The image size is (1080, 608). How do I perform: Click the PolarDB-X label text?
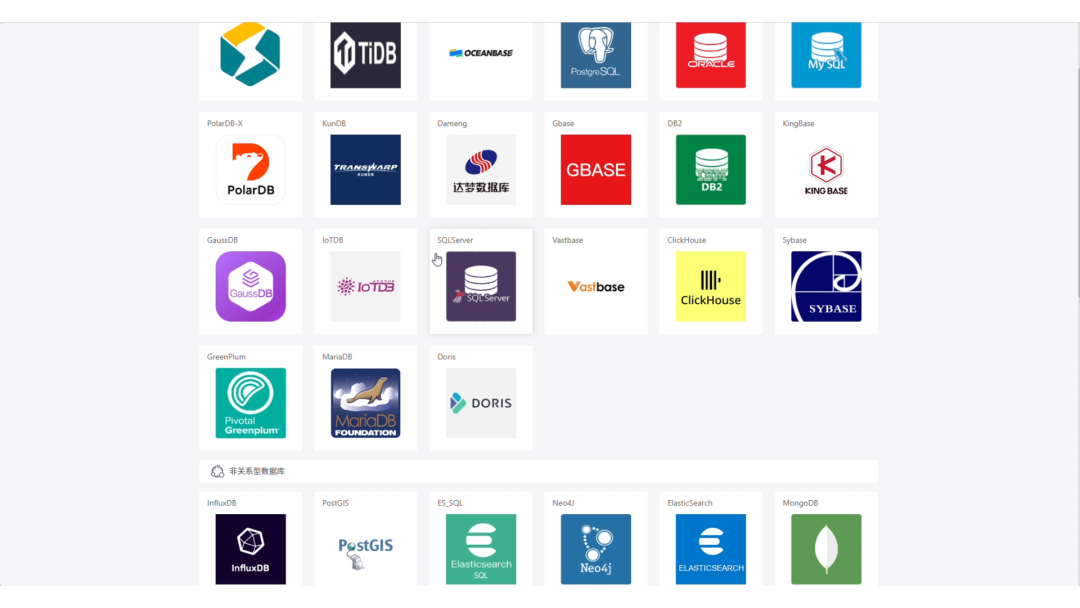[x=225, y=123]
